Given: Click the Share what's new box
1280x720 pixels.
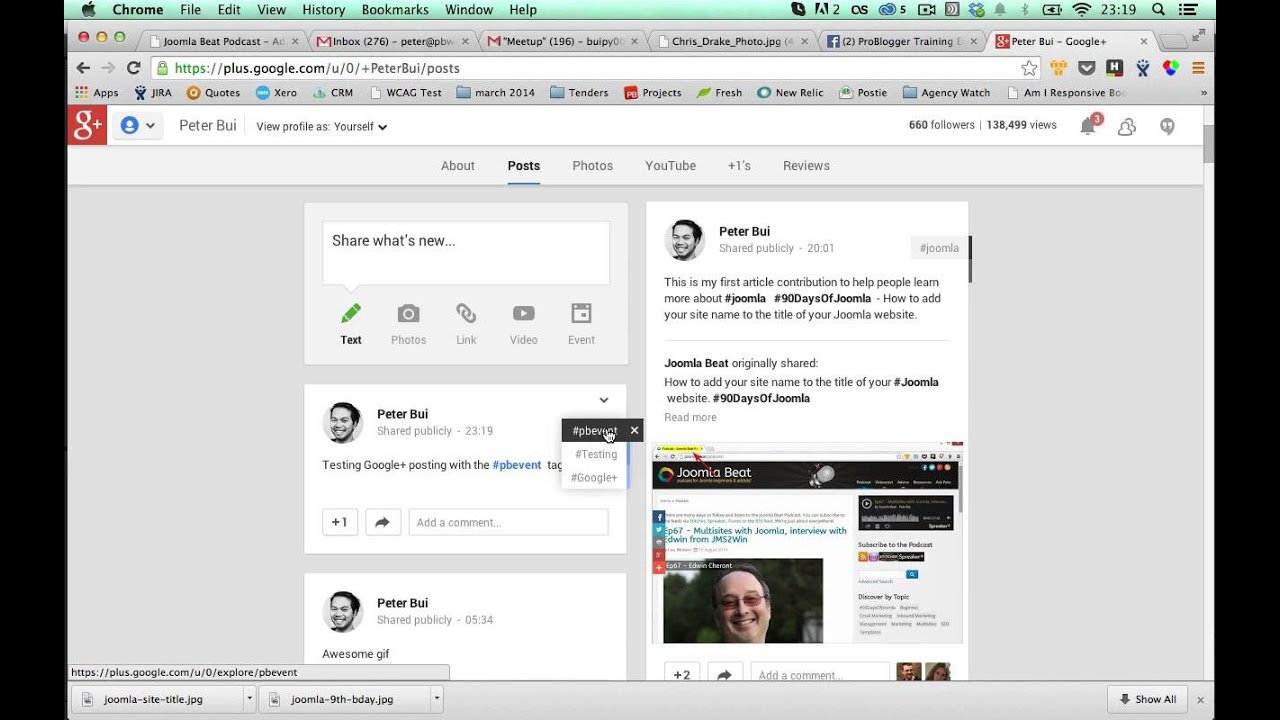Looking at the screenshot, I should (466, 252).
